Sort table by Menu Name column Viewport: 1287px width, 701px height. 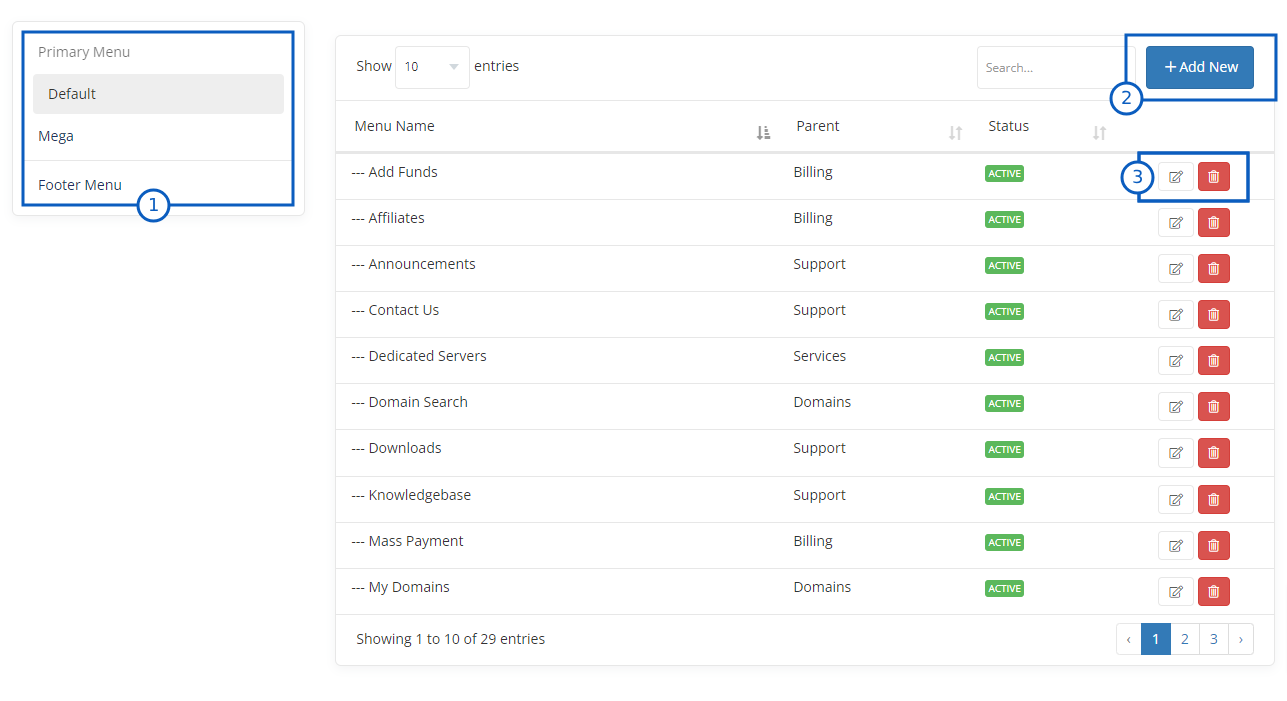[763, 132]
